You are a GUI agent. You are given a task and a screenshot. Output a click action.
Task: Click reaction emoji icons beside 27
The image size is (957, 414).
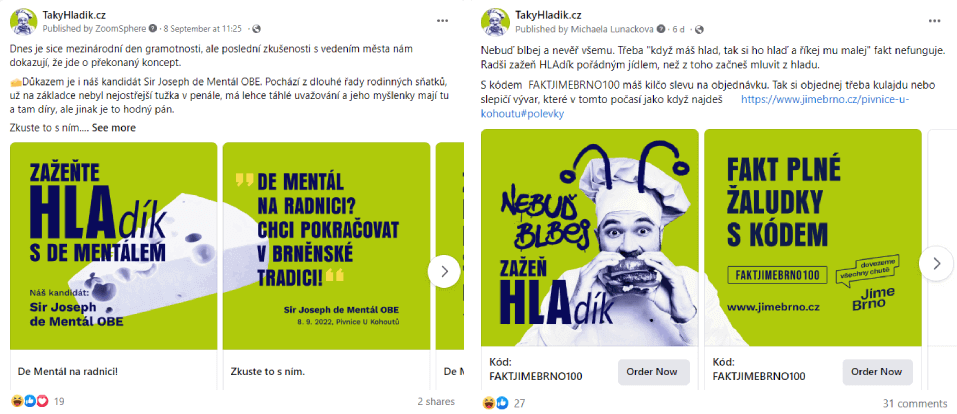(x=495, y=403)
